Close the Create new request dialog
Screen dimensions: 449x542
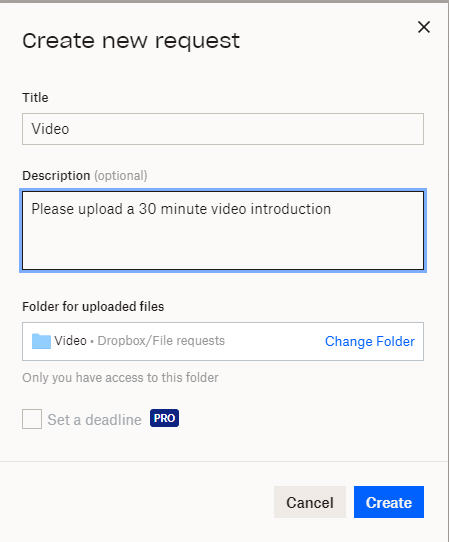pyautogui.click(x=424, y=27)
